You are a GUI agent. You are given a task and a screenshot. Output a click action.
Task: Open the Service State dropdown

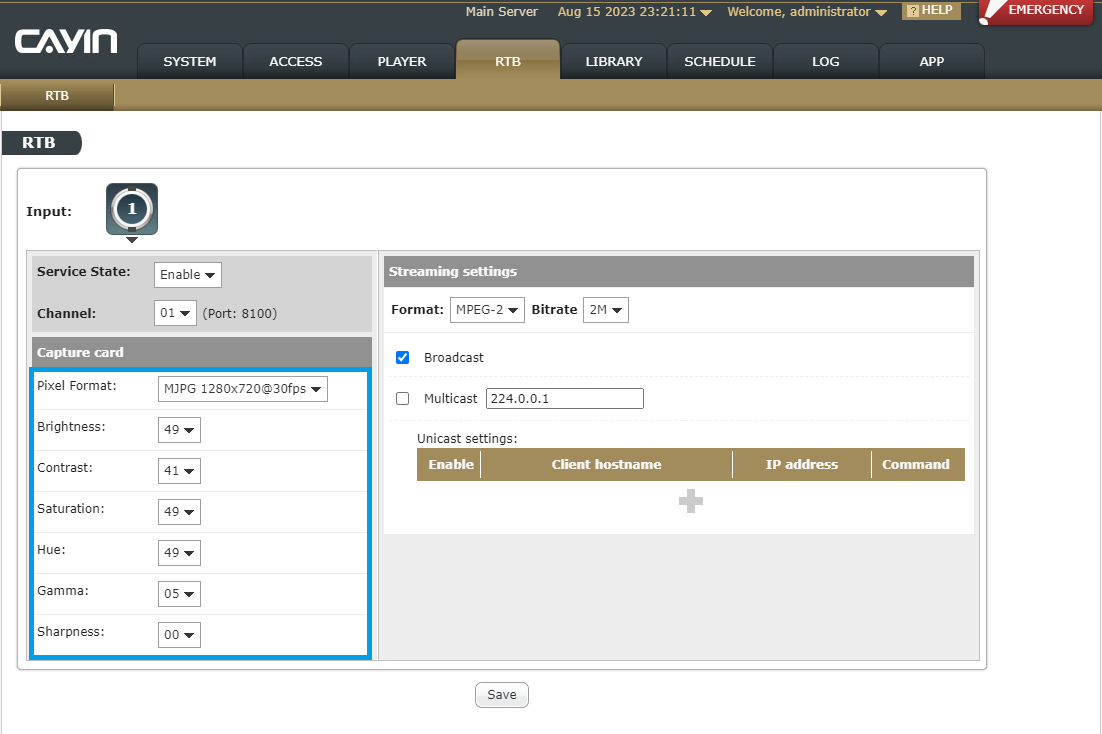188,275
